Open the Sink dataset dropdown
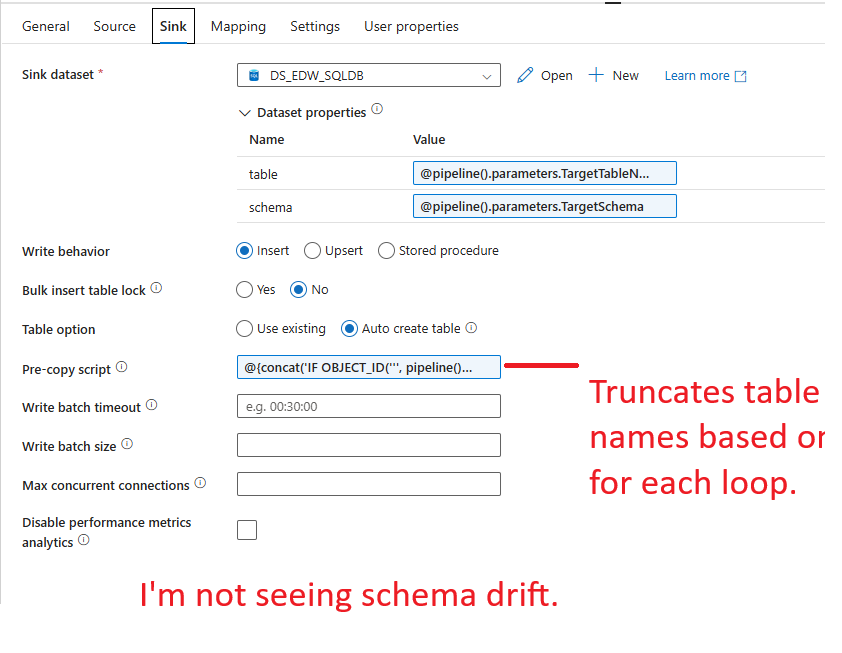The image size is (842, 653). [x=486, y=75]
